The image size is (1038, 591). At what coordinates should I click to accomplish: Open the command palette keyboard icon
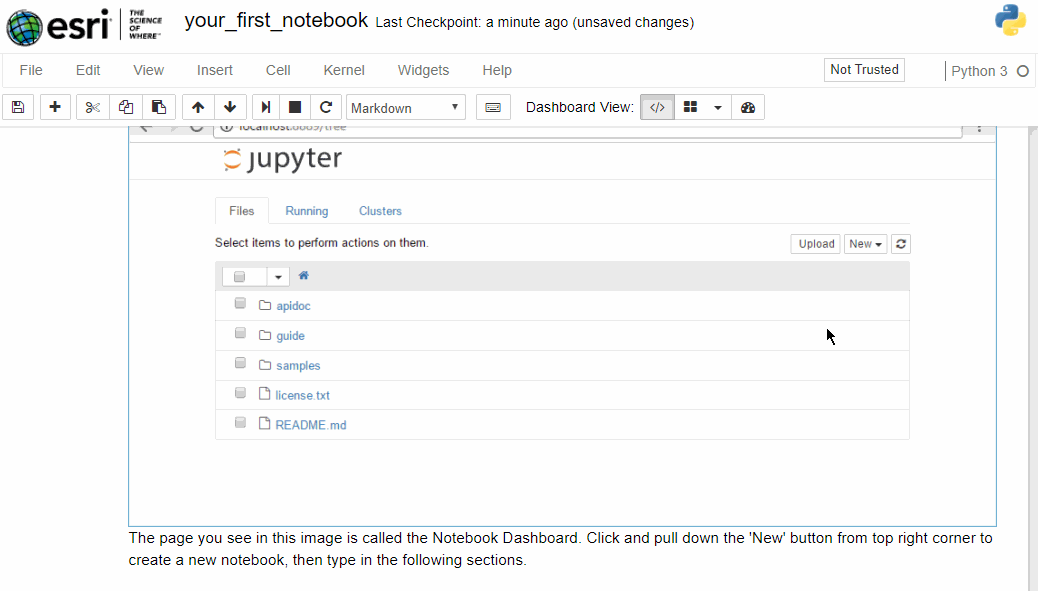coord(493,107)
